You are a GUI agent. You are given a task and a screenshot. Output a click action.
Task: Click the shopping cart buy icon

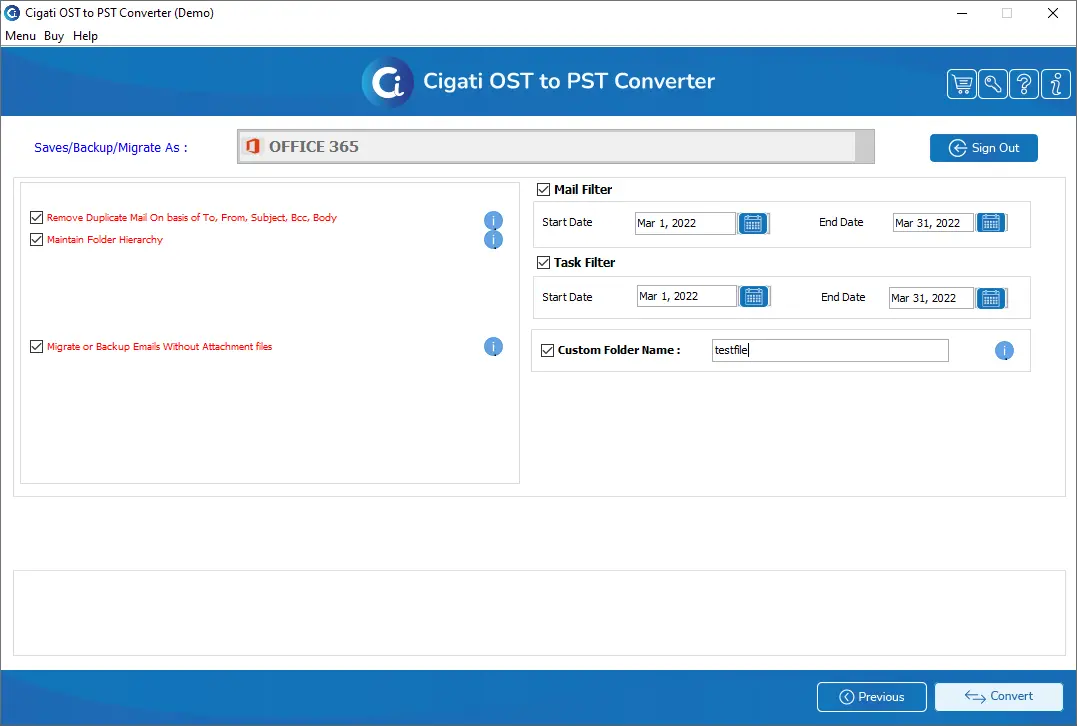962,84
